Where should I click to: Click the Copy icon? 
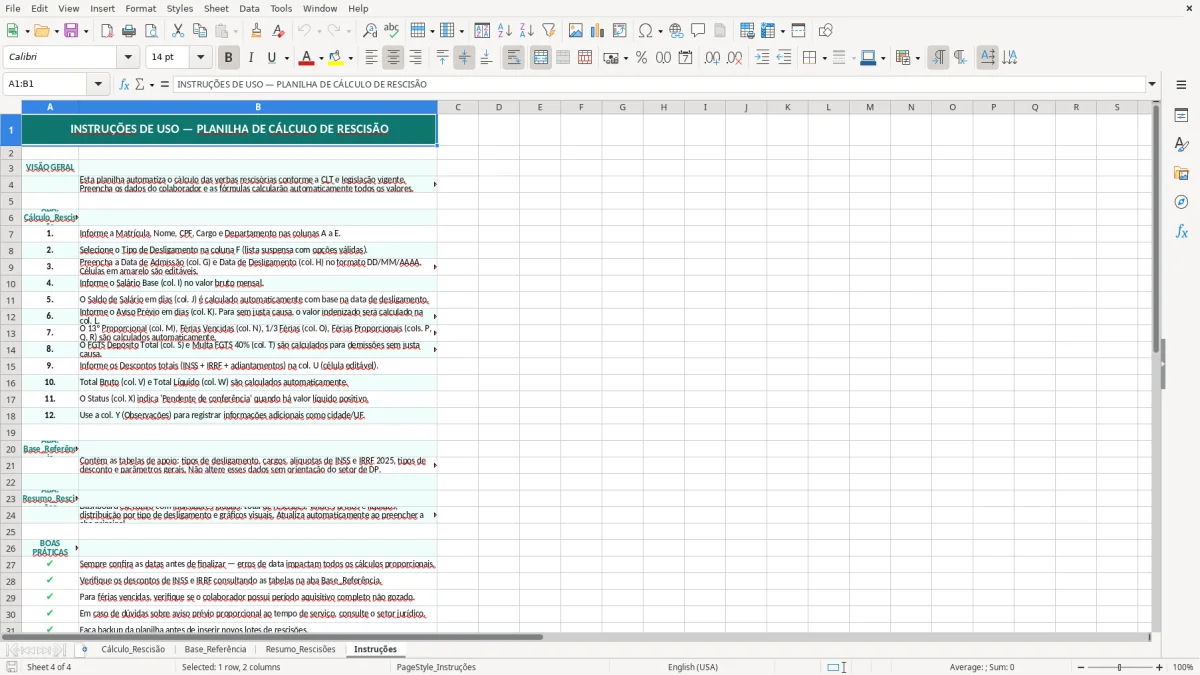200,31
